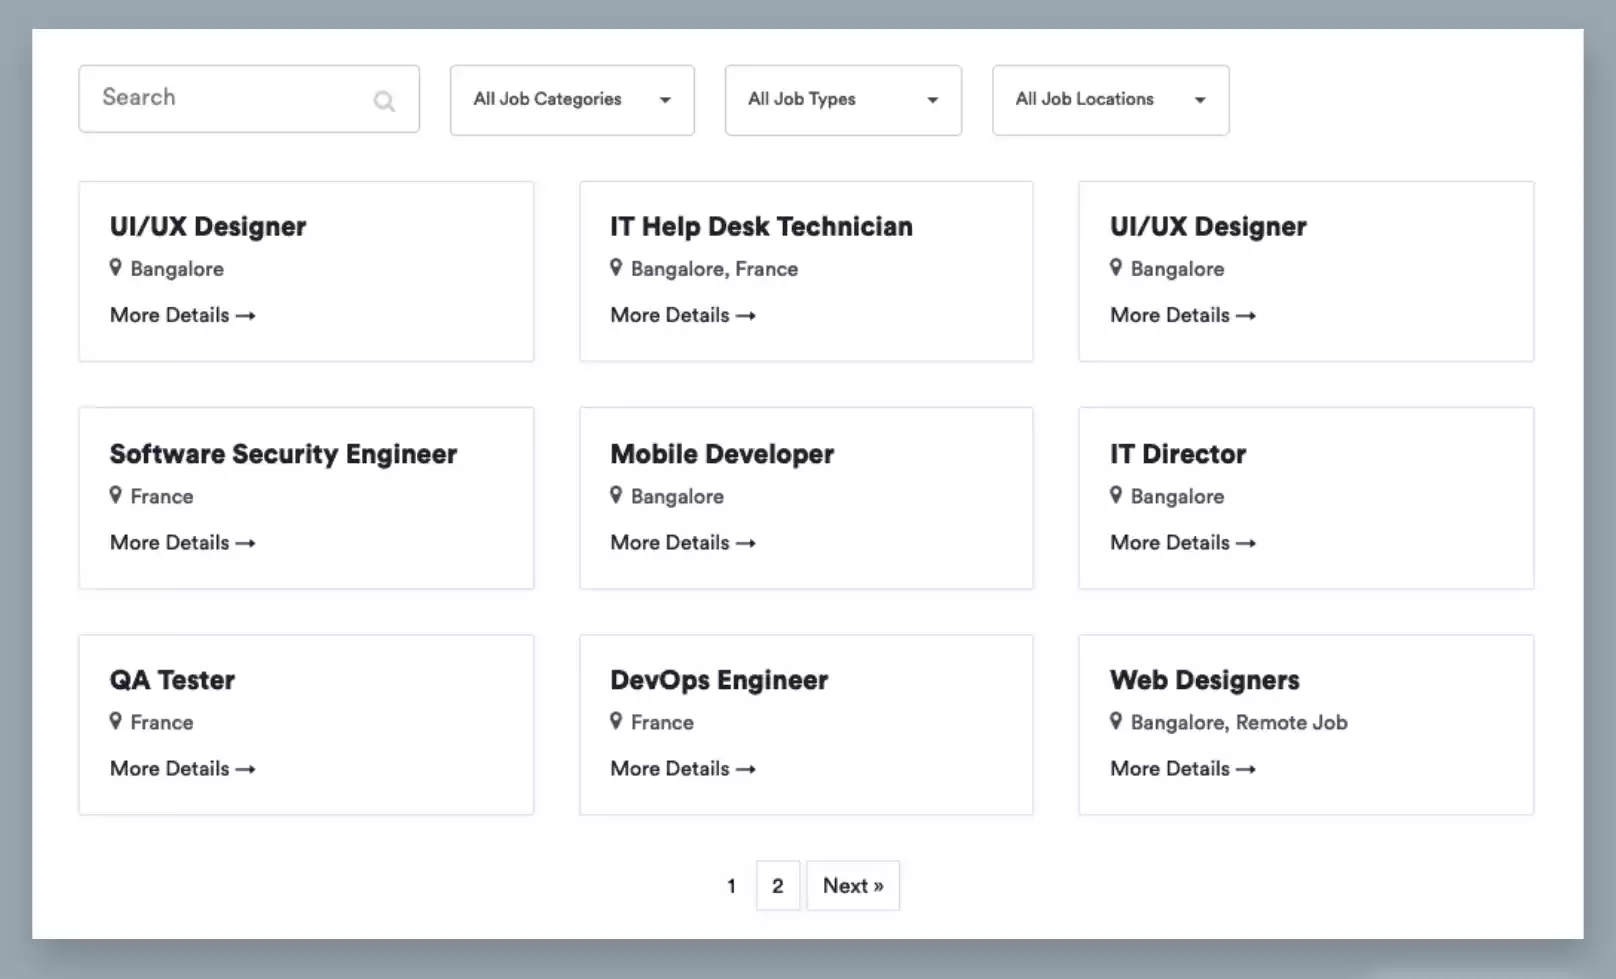Click France location on DevOps Engineer card
Screen dimensions: 1616x979
(662, 722)
